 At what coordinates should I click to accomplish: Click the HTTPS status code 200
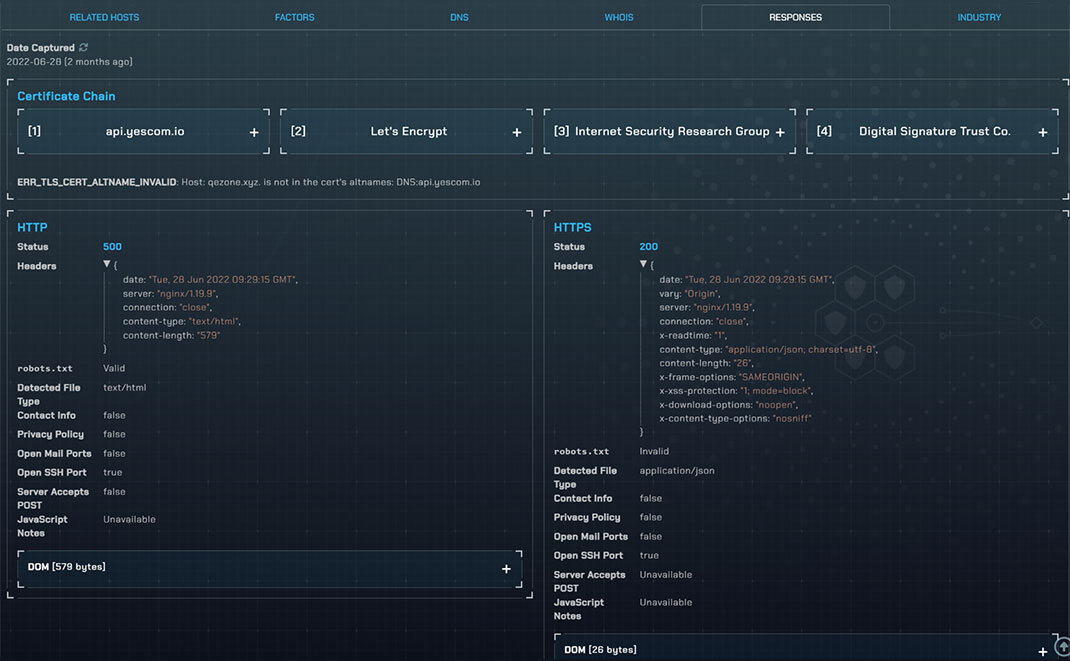pos(649,246)
